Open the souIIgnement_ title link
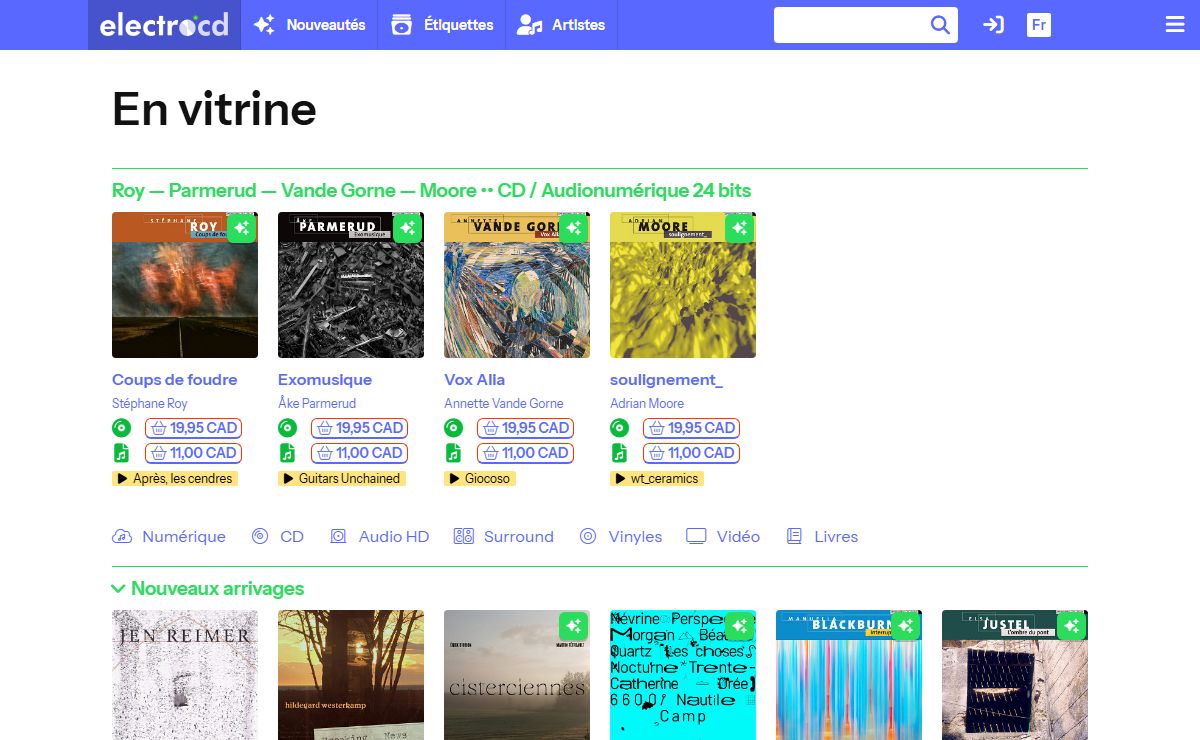 (x=666, y=380)
